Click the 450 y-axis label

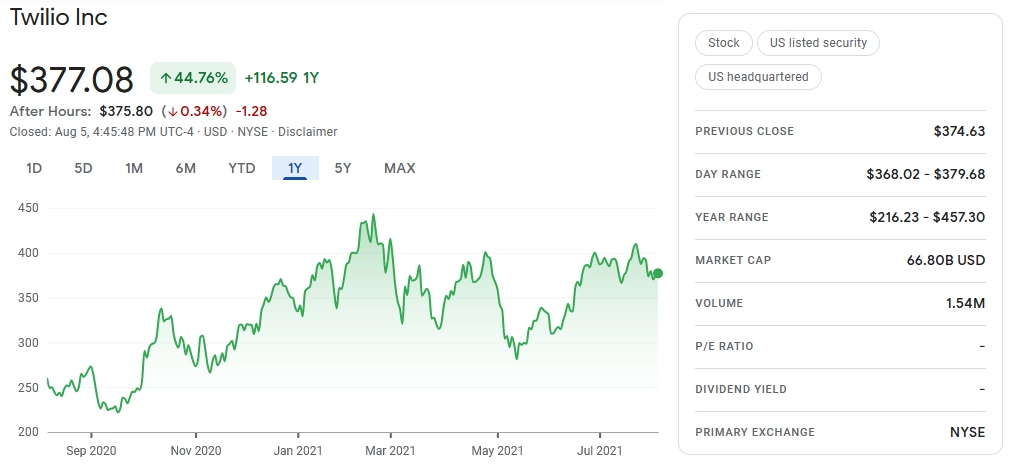tap(28, 208)
